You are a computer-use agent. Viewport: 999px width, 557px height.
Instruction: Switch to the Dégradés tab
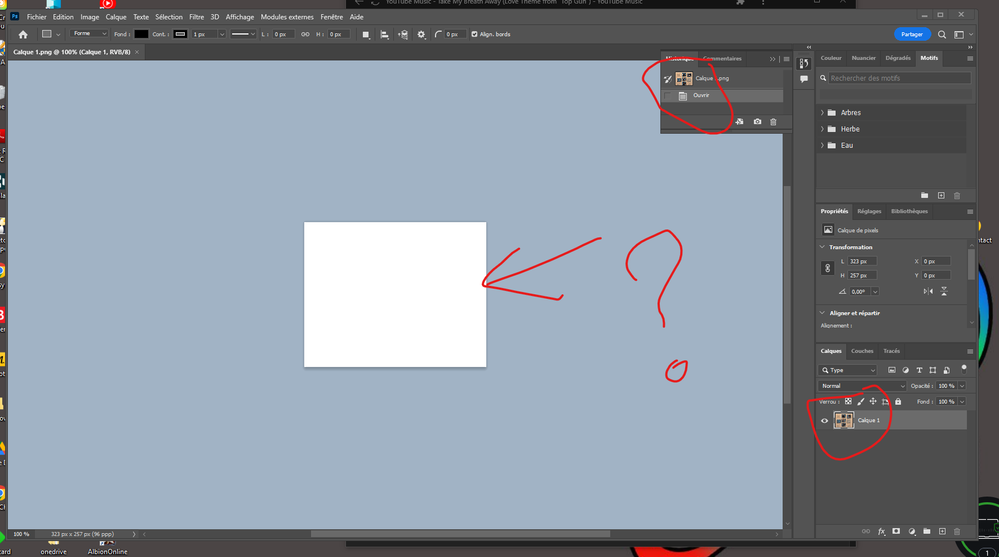coord(898,58)
